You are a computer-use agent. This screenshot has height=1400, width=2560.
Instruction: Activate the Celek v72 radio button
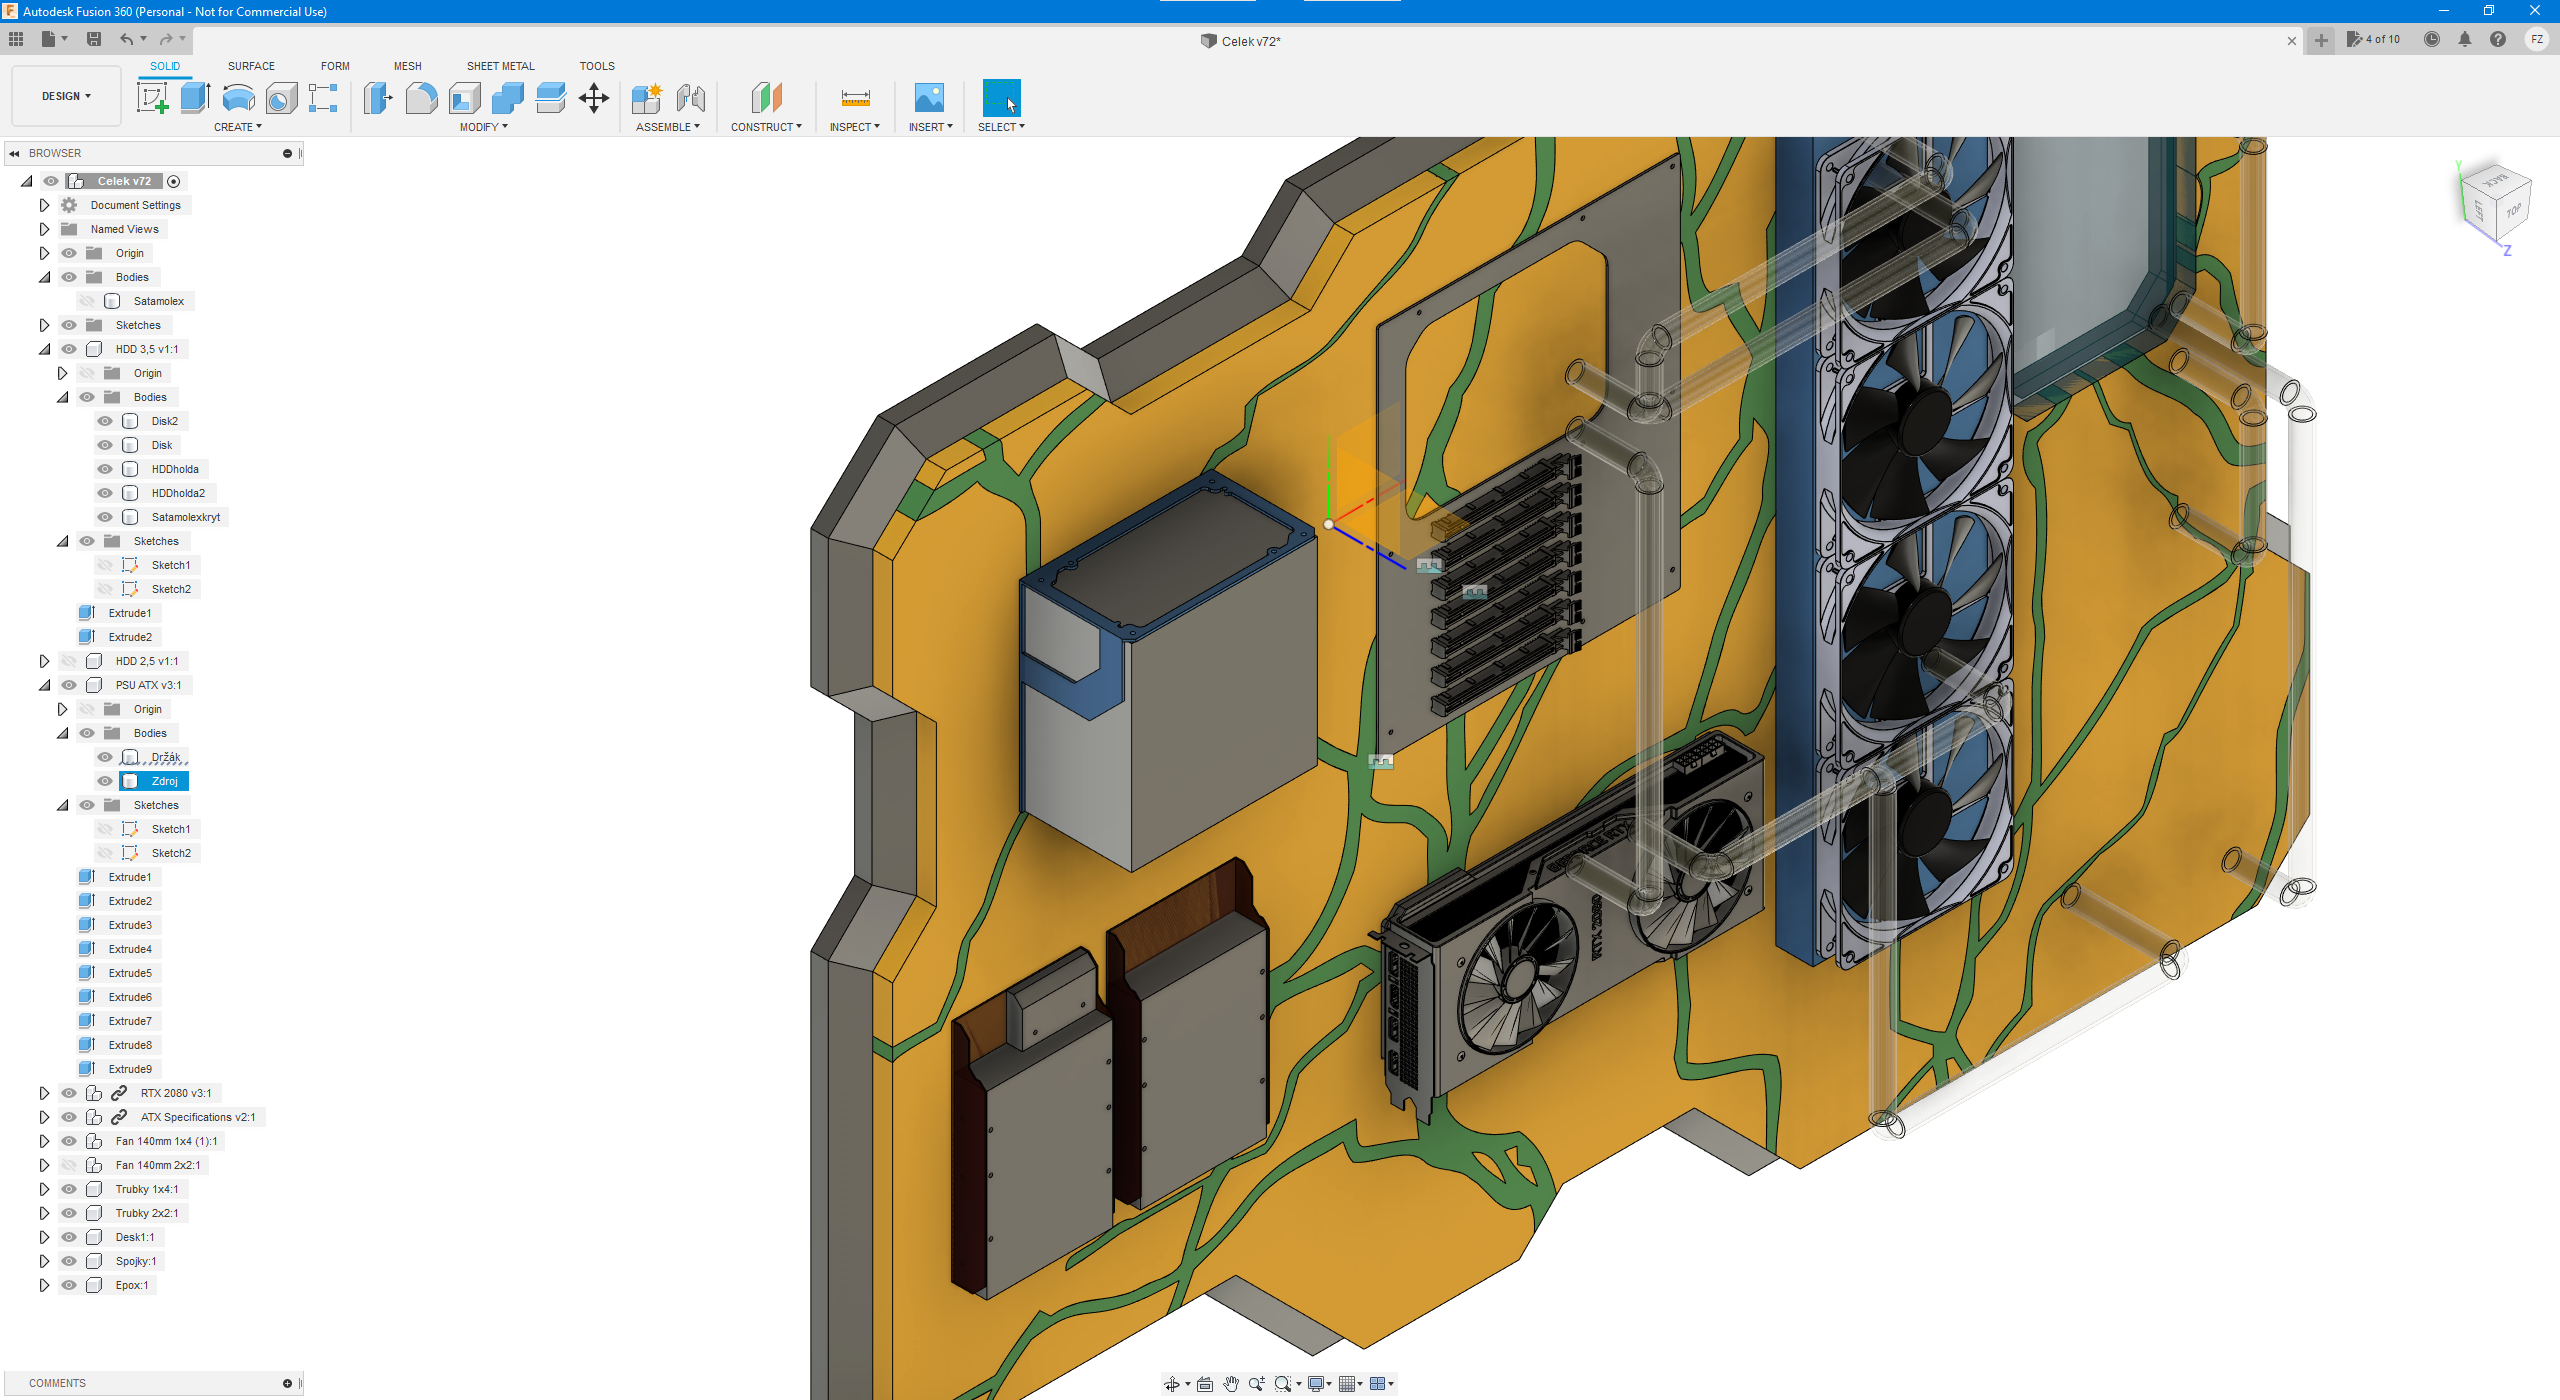tap(174, 181)
